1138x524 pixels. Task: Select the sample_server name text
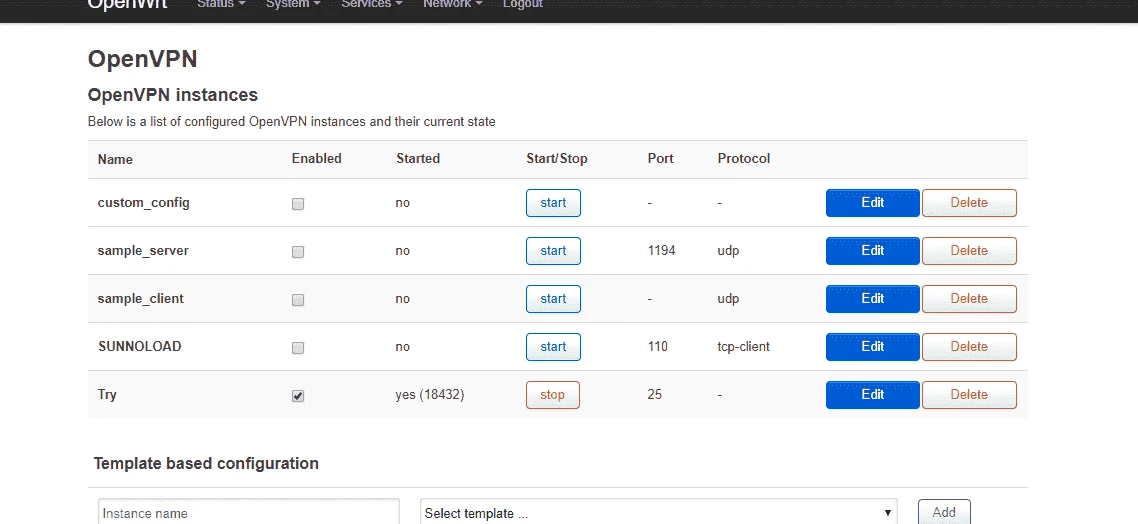tap(143, 251)
